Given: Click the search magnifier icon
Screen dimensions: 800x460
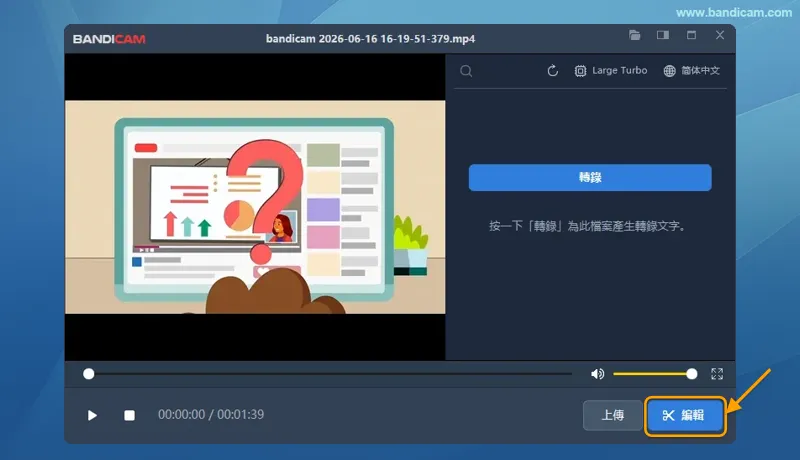Looking at the screenshot, I should click(x=466, y=71).
